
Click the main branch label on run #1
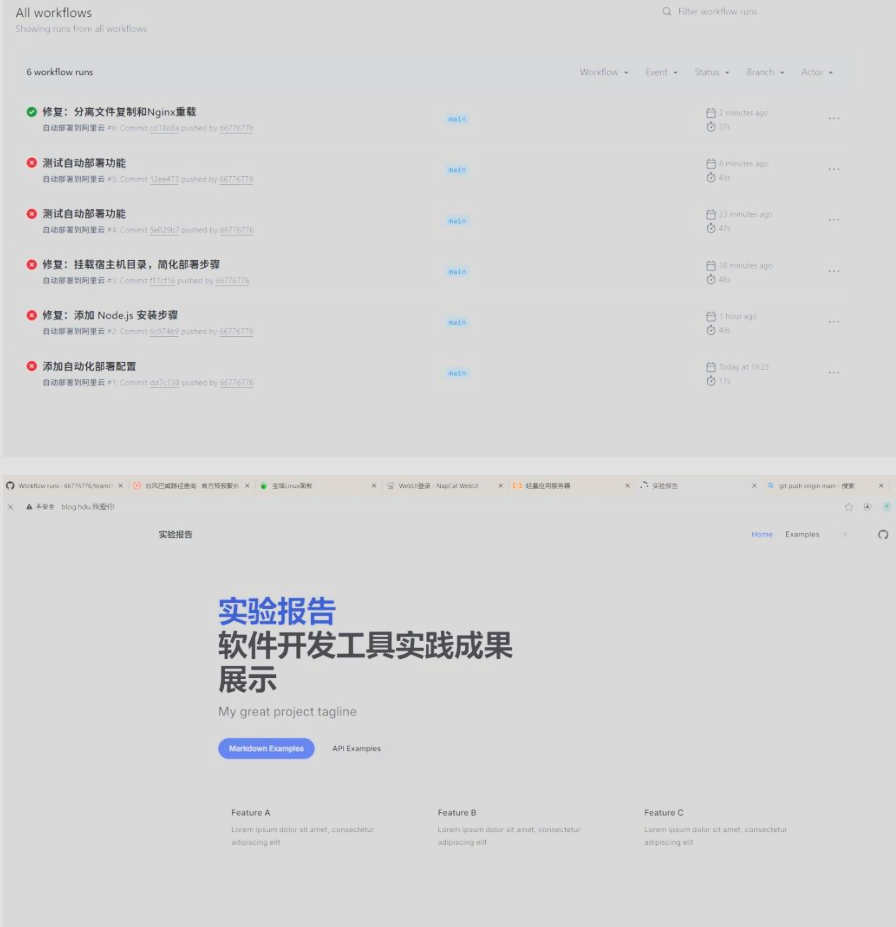[x=457, y=373]
